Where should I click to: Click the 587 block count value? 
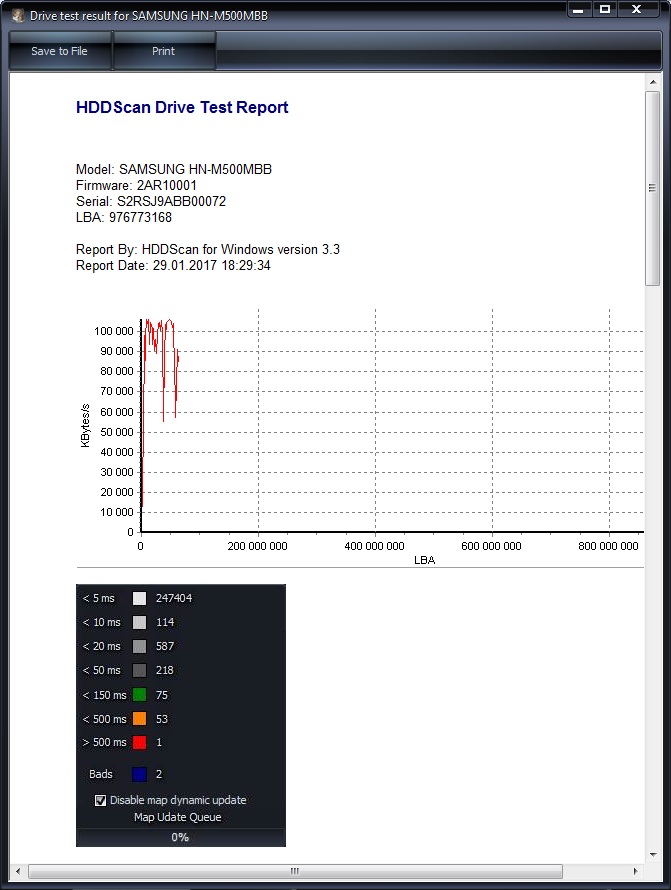click(165, 646)
